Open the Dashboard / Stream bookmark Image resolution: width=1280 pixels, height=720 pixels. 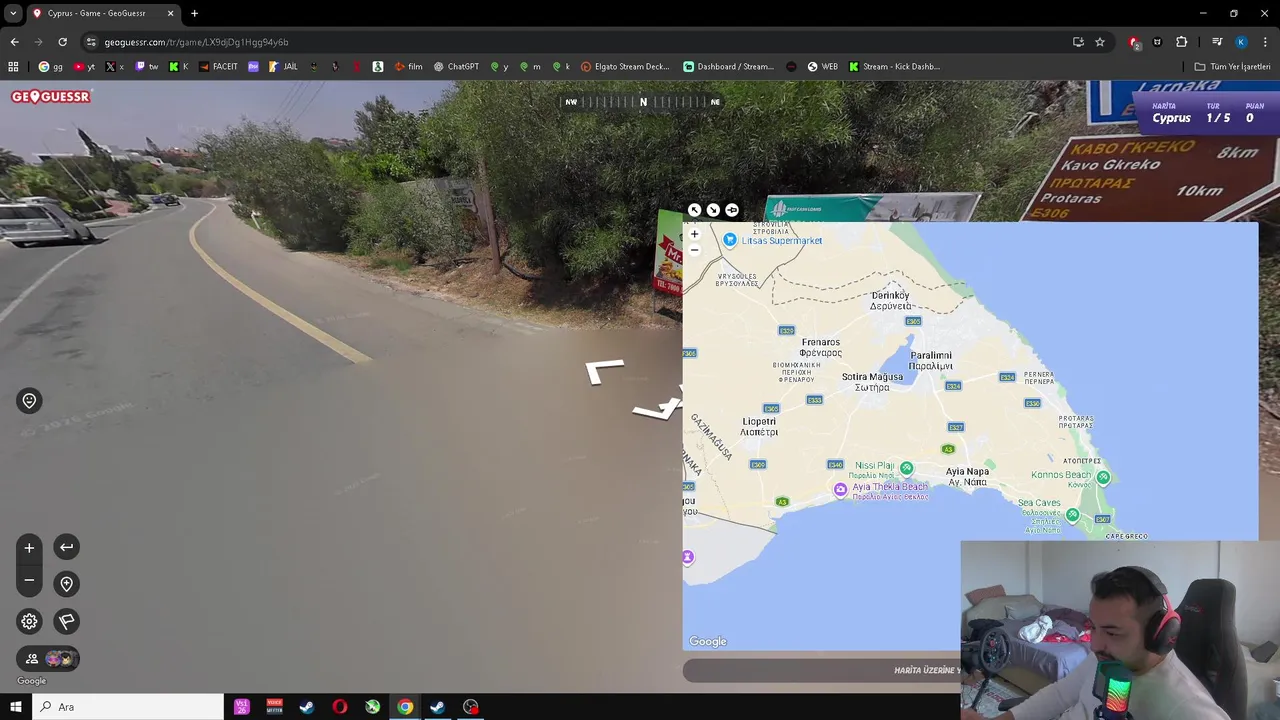[x=729, y=67]
